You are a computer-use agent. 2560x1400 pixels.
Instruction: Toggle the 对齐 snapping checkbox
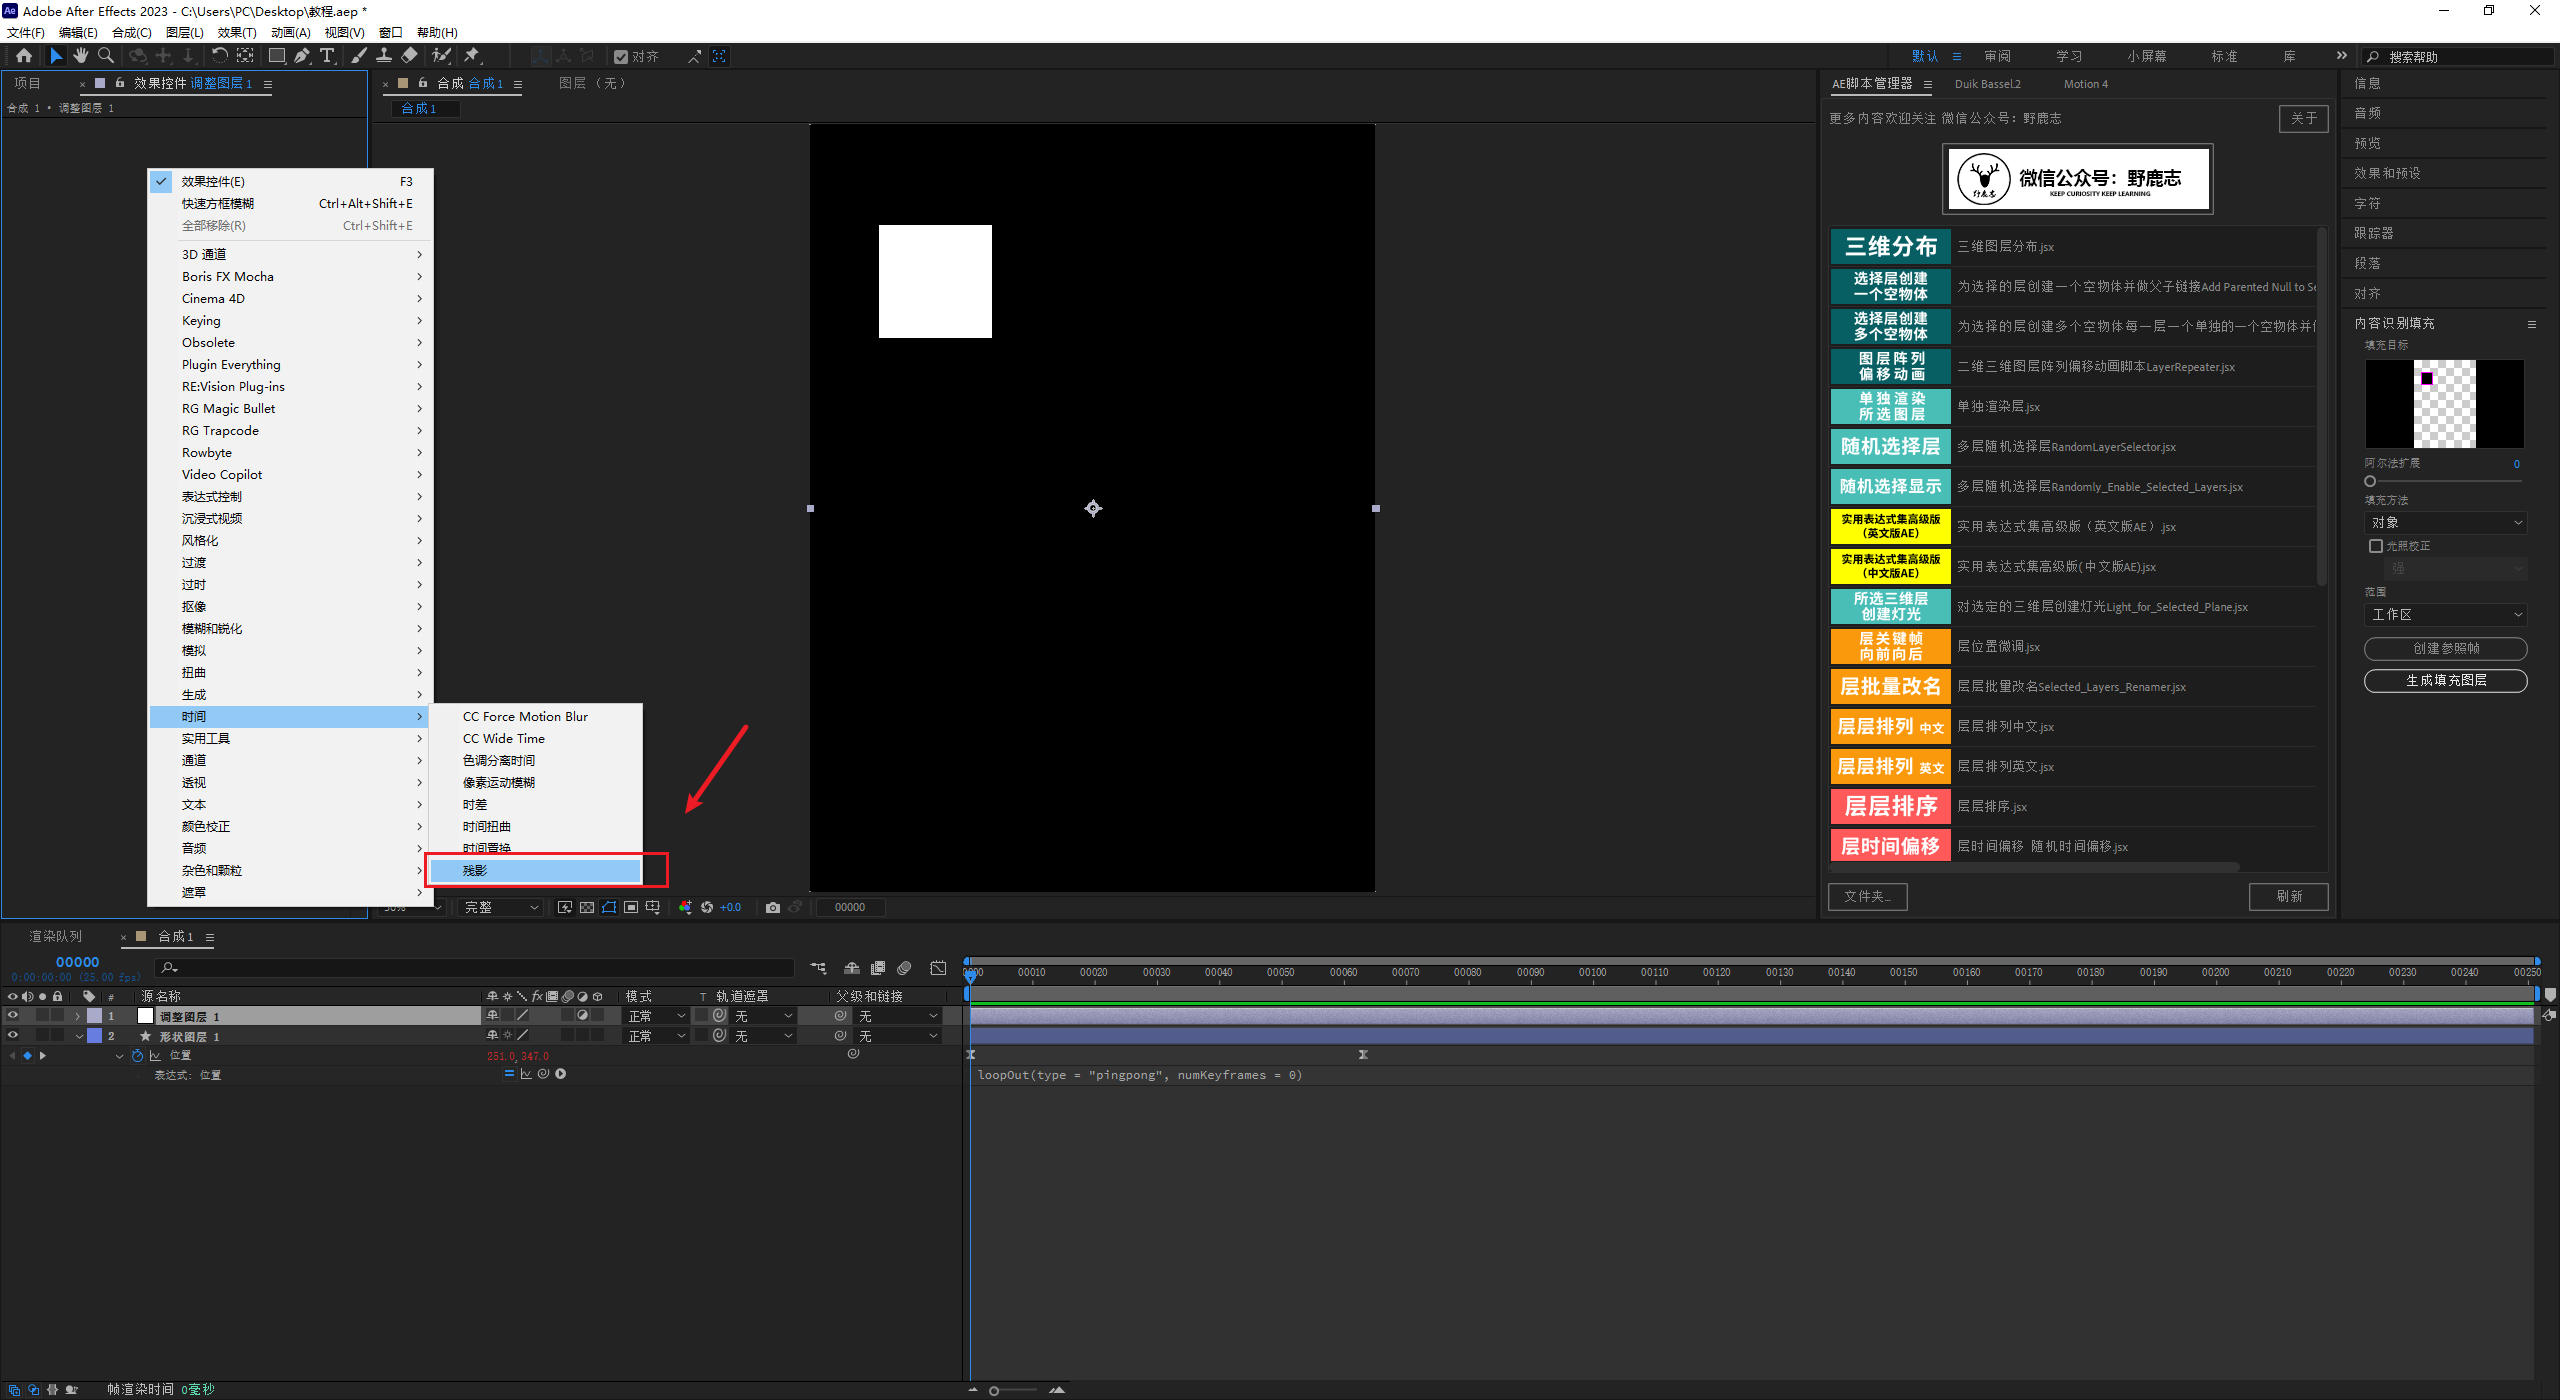[x=621, y=57]
